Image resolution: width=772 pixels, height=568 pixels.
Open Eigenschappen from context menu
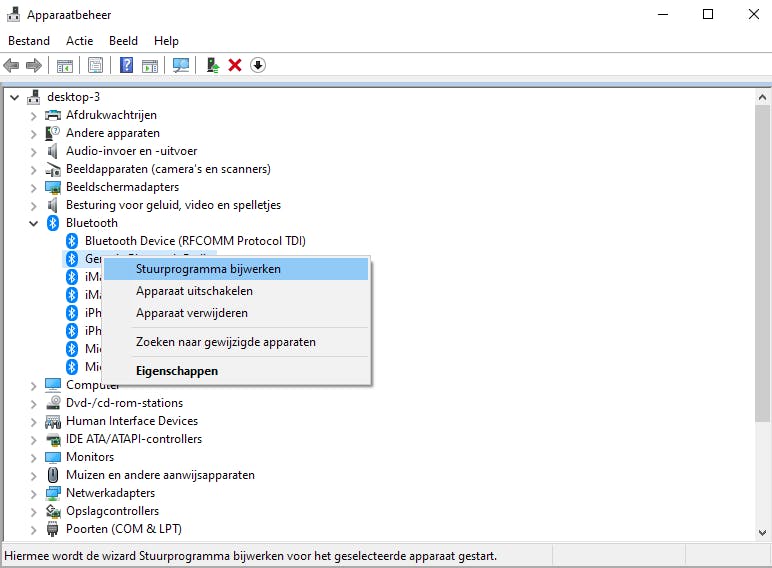pyautogui.click(x=236, y=371)
